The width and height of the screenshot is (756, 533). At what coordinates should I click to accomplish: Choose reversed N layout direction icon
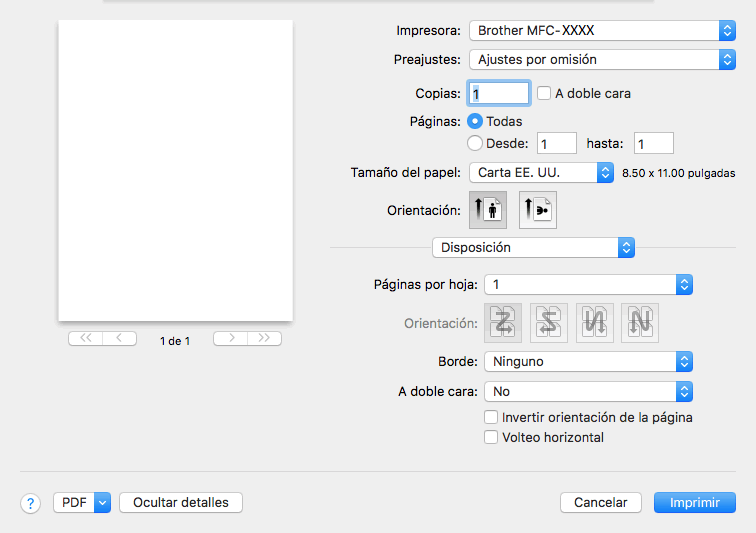click(x=594, y=323)
